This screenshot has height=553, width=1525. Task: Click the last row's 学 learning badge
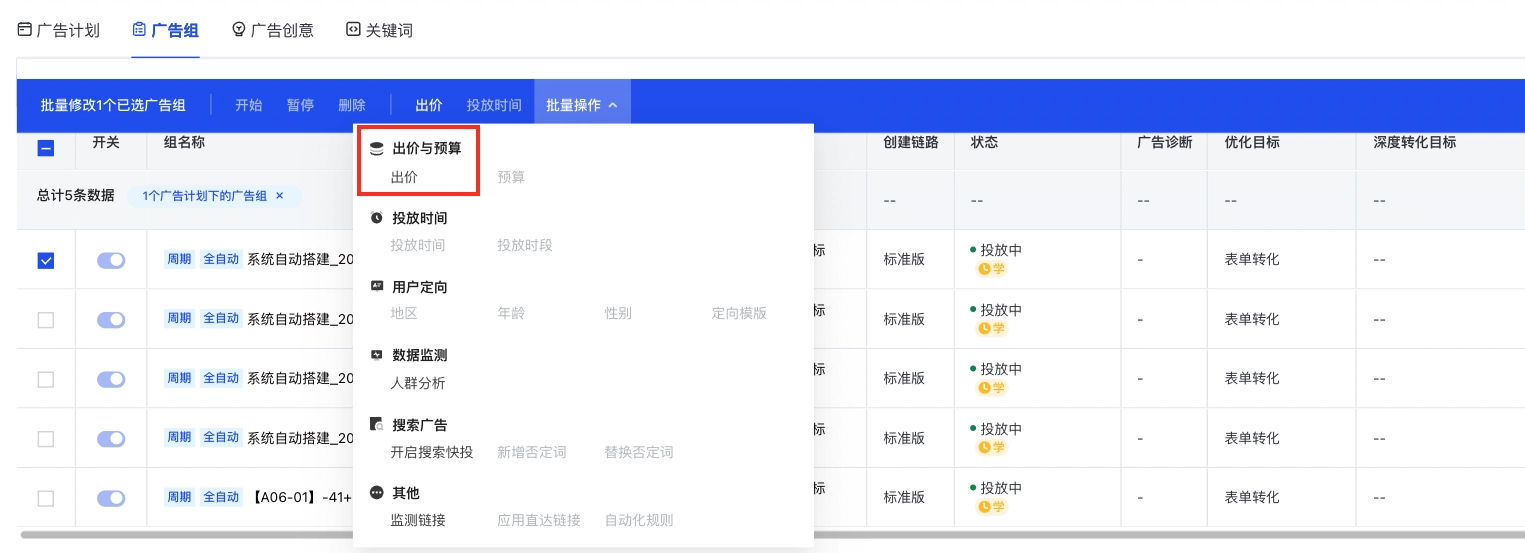click(991, 507)
